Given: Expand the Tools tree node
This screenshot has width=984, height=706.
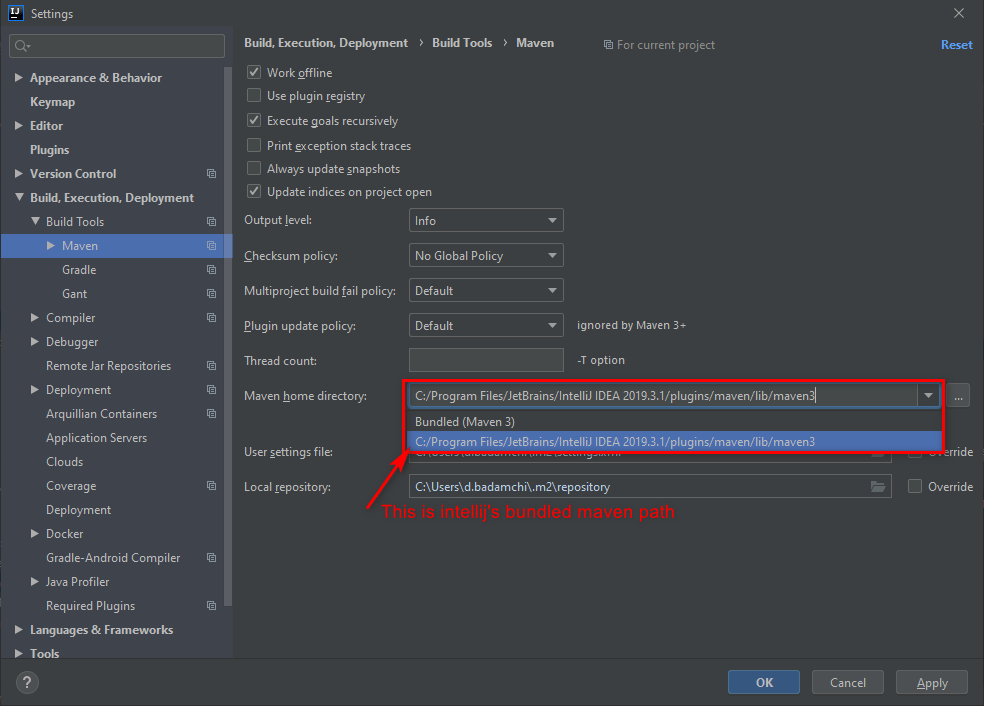Looking at the screenshot, I should click(19, 653).
